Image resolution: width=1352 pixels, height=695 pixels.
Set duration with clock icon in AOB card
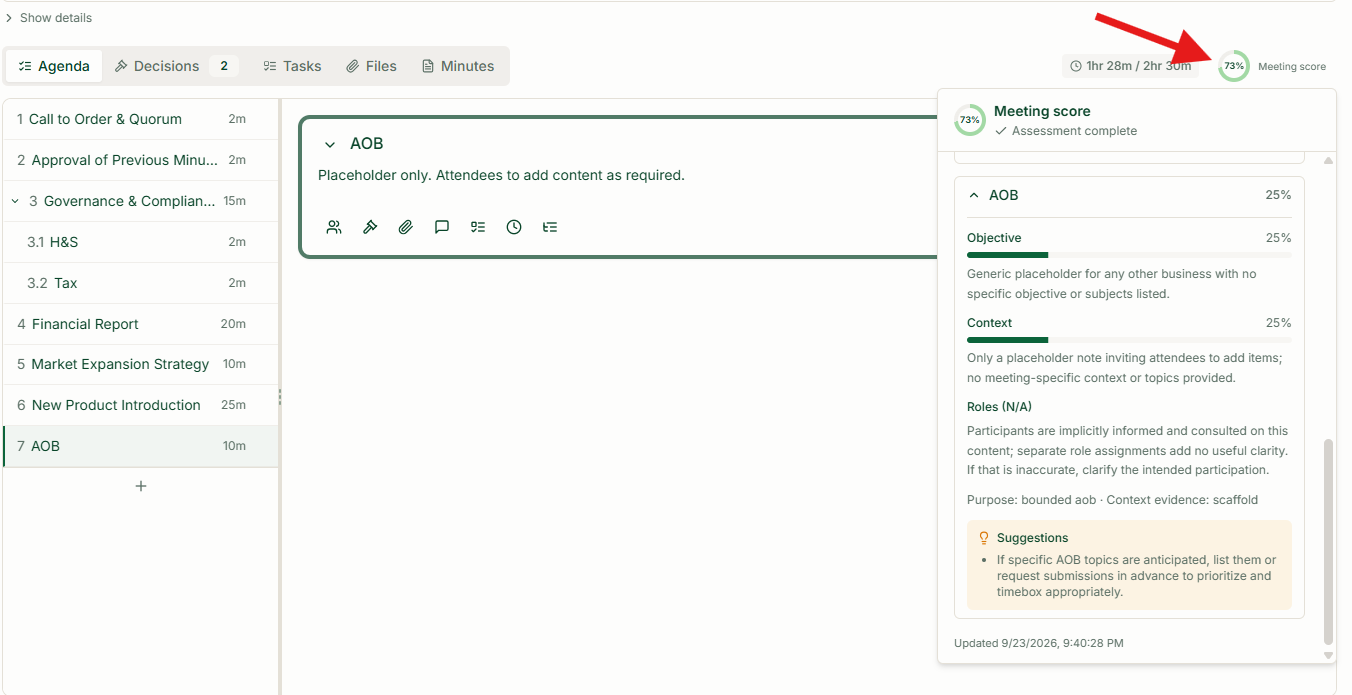pyautogui.click(x=514, y=227)
